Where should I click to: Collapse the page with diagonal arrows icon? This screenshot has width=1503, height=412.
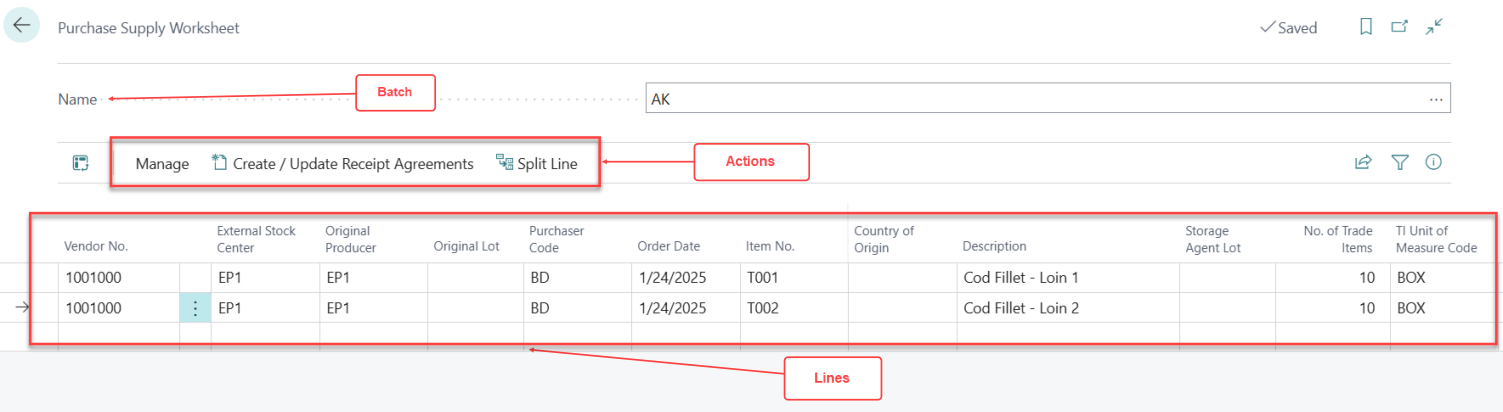[x=1434, y=28]
